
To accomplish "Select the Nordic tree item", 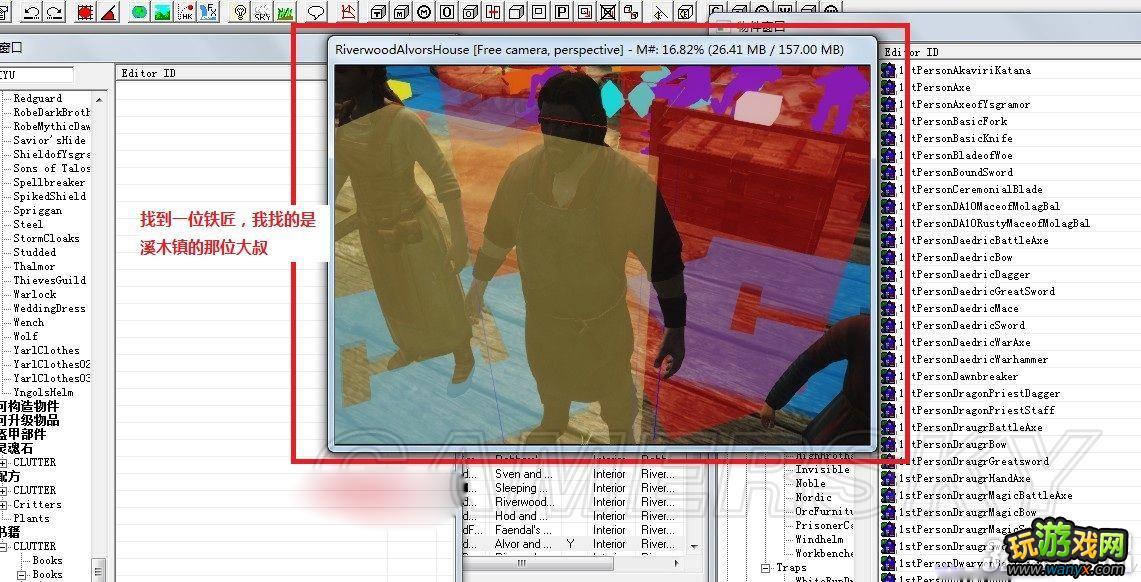I will pyautogui.click(x=813, y=498).
